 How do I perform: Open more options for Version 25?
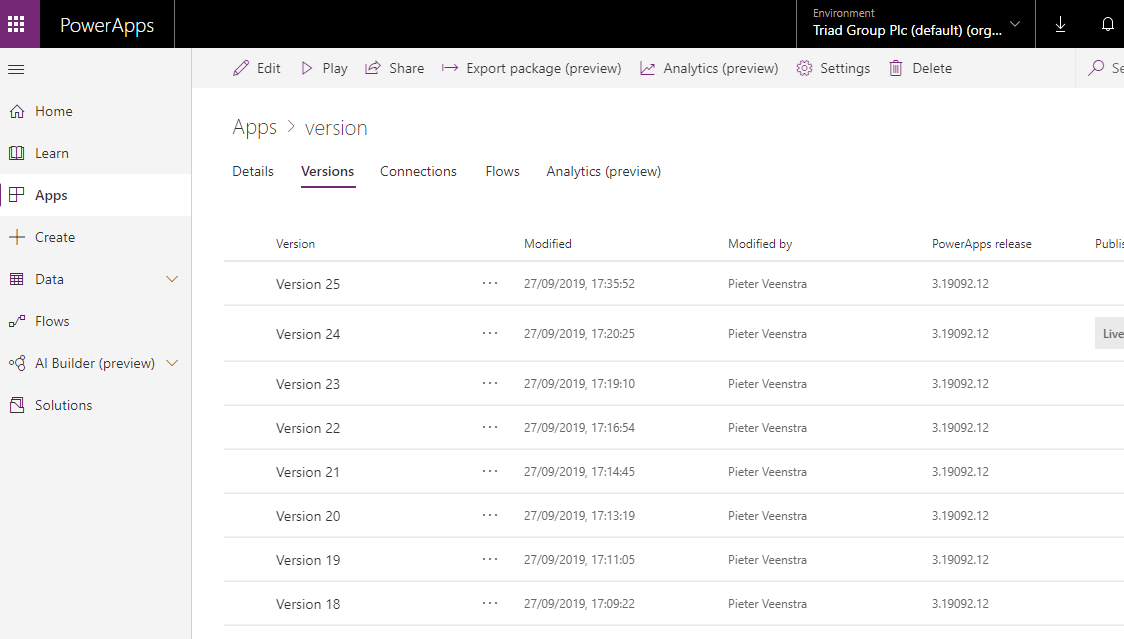coord(490,283)
